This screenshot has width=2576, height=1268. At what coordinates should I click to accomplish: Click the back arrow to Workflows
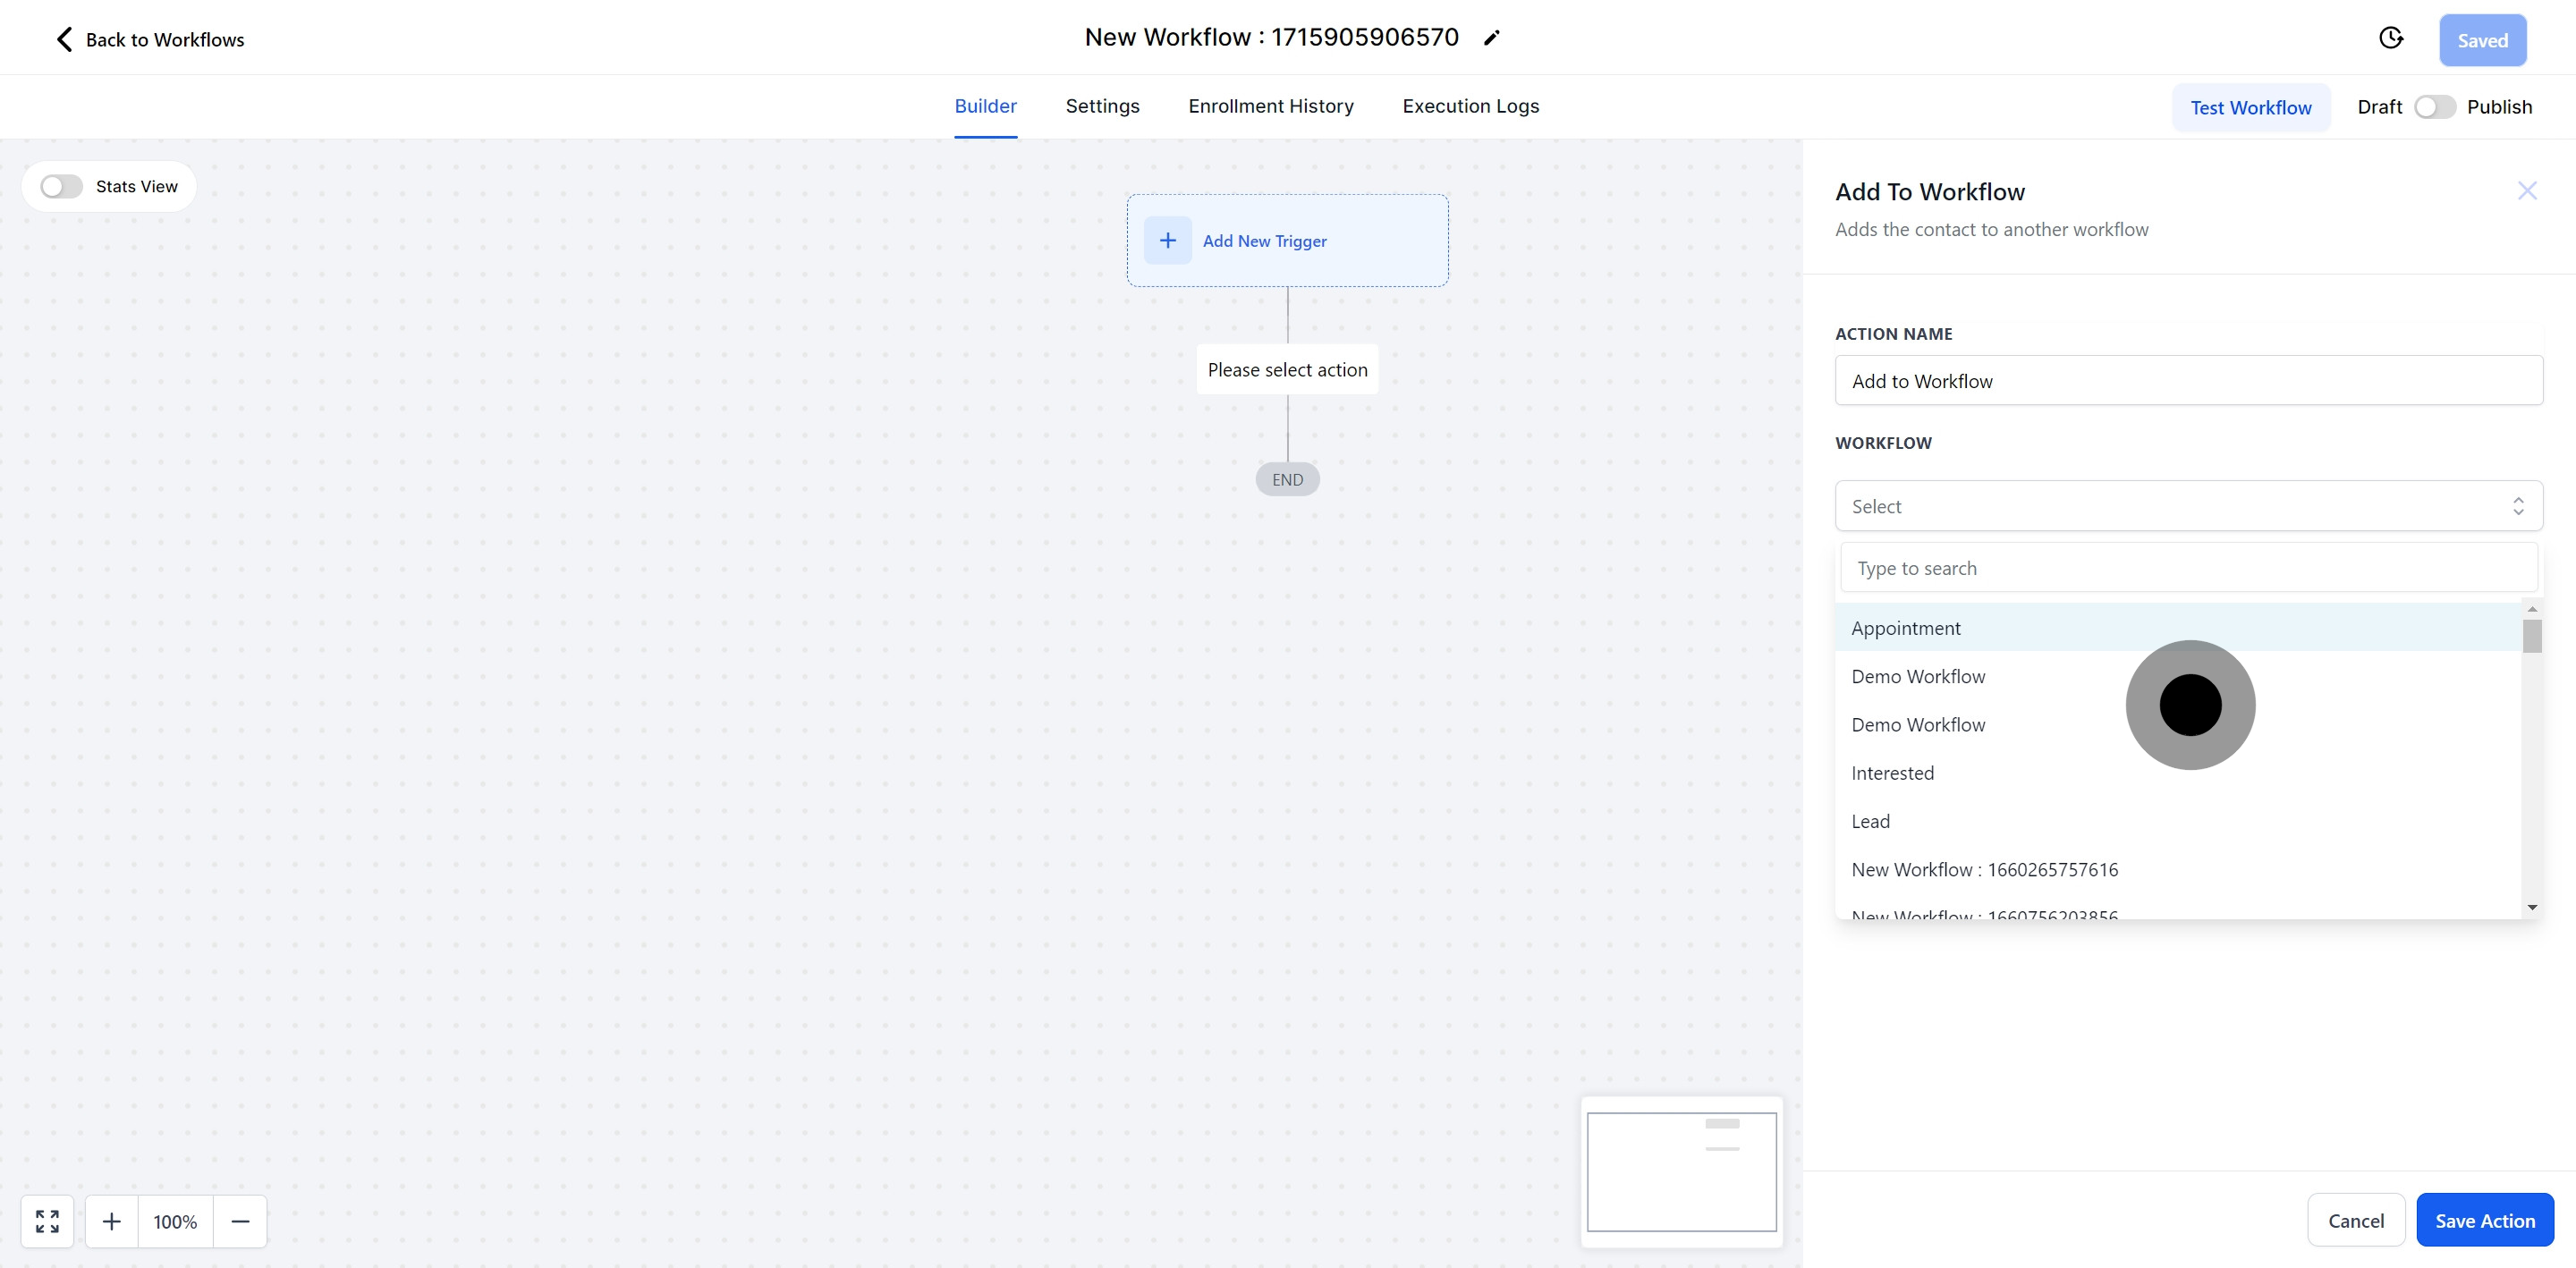coord(64,40)
